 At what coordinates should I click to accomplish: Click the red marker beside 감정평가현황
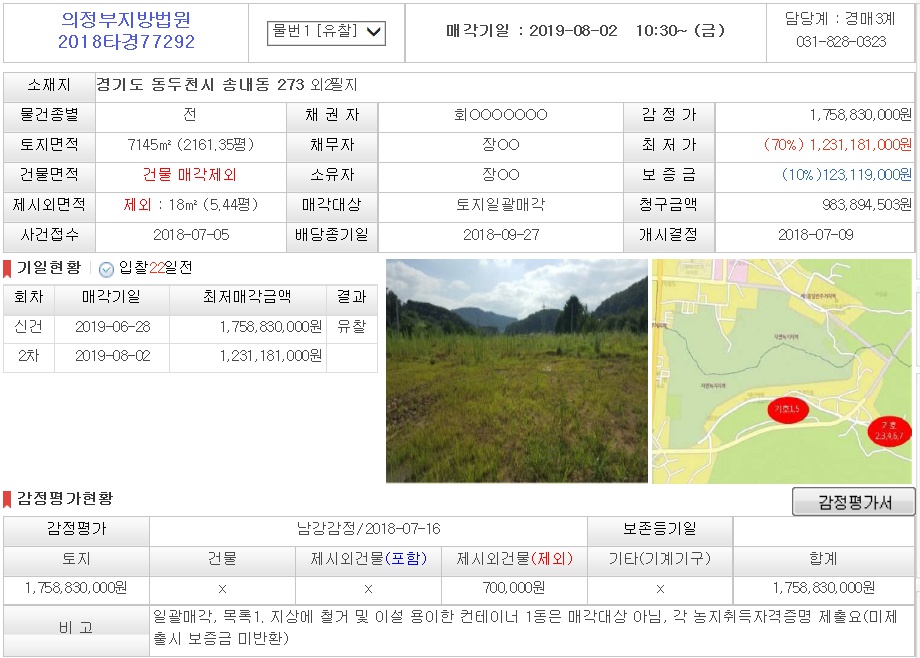tap(7, 500)
